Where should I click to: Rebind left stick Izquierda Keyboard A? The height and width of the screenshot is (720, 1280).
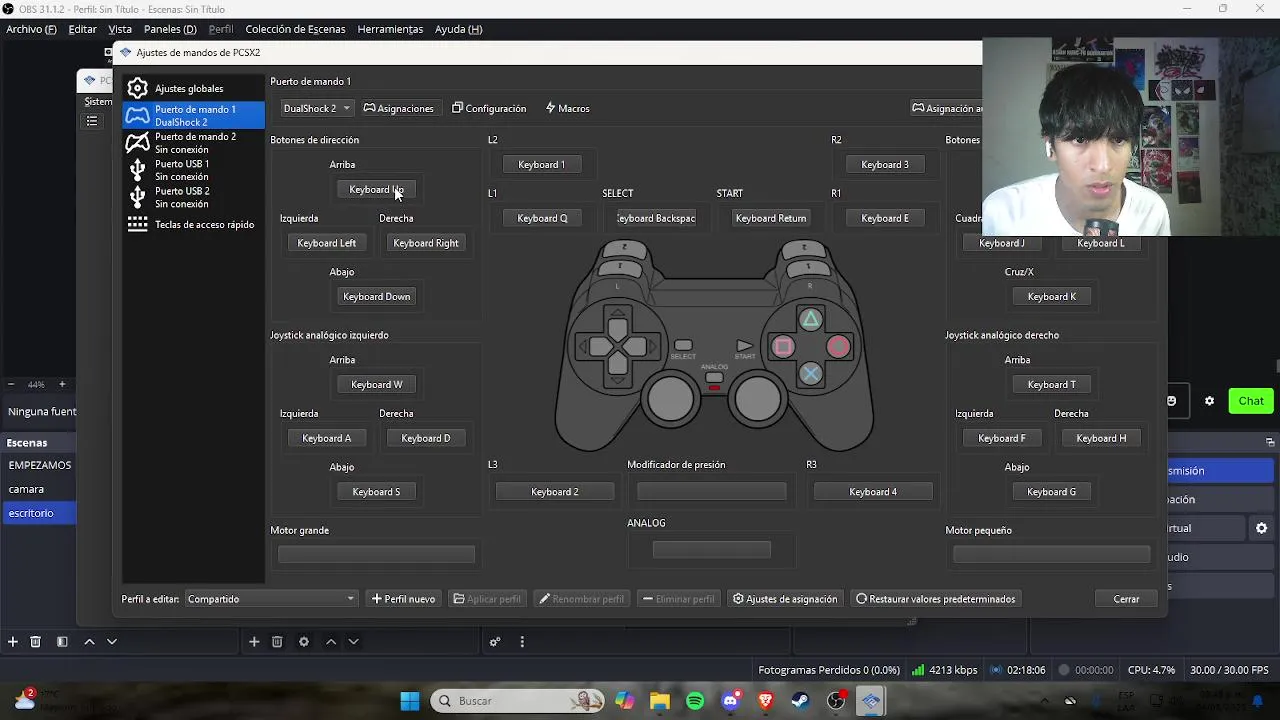(x=326, y=438)
